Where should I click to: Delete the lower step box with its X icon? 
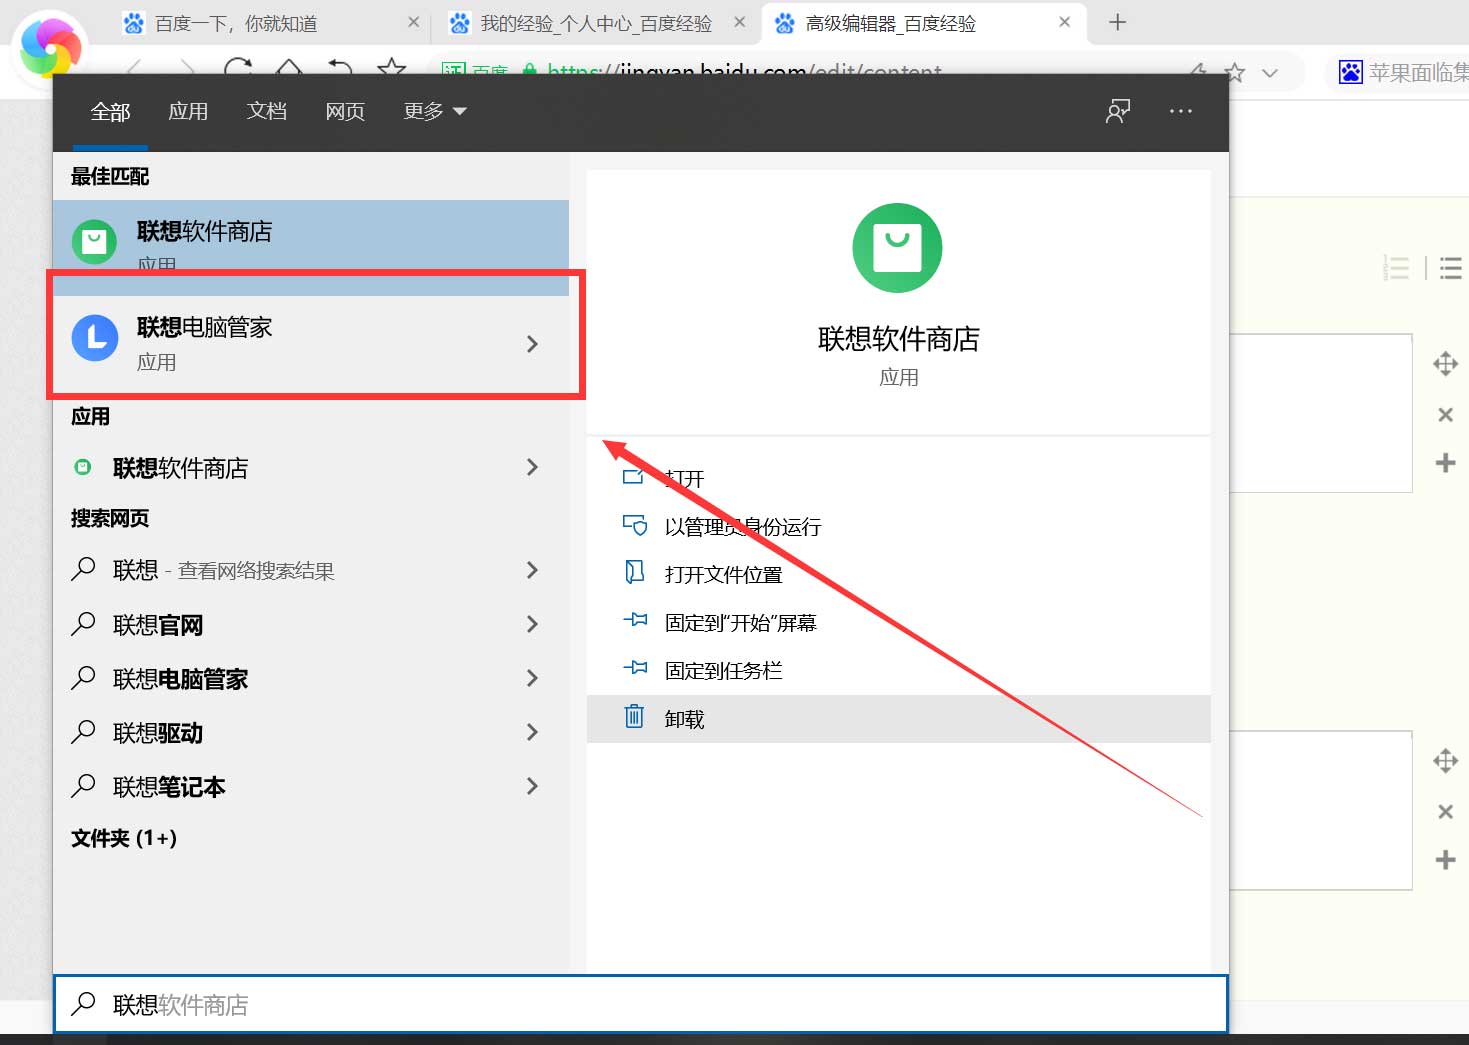[1445, 811]
